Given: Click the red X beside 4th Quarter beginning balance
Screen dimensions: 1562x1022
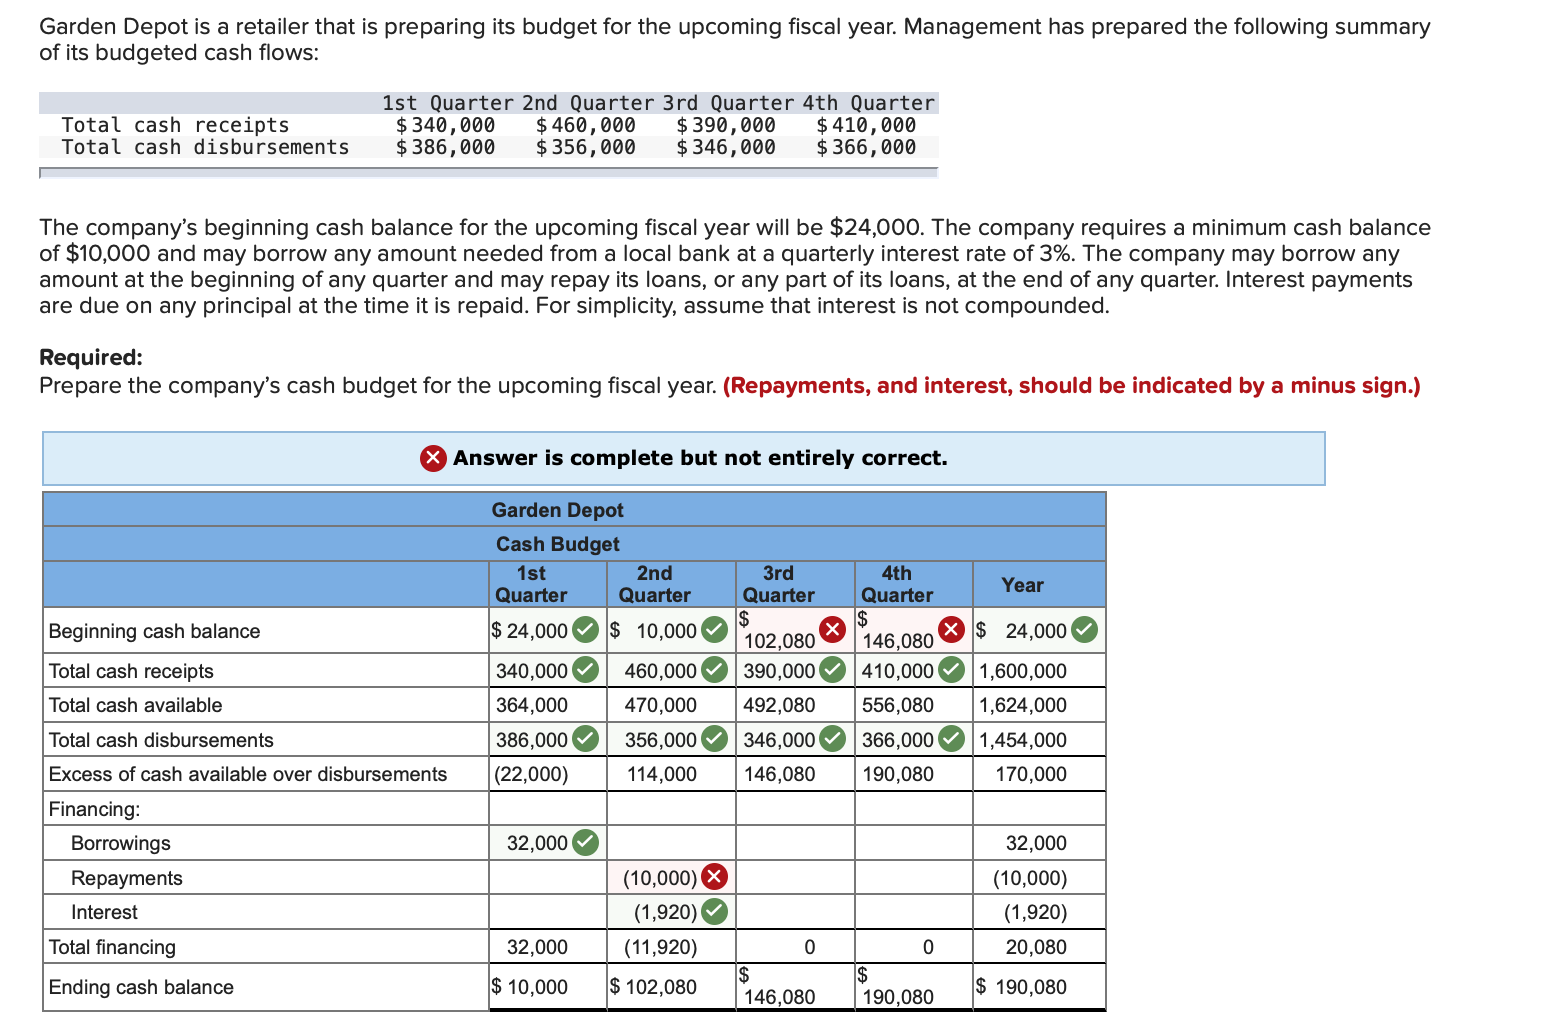Looking at the screenshot, I should tap(951, 629).
